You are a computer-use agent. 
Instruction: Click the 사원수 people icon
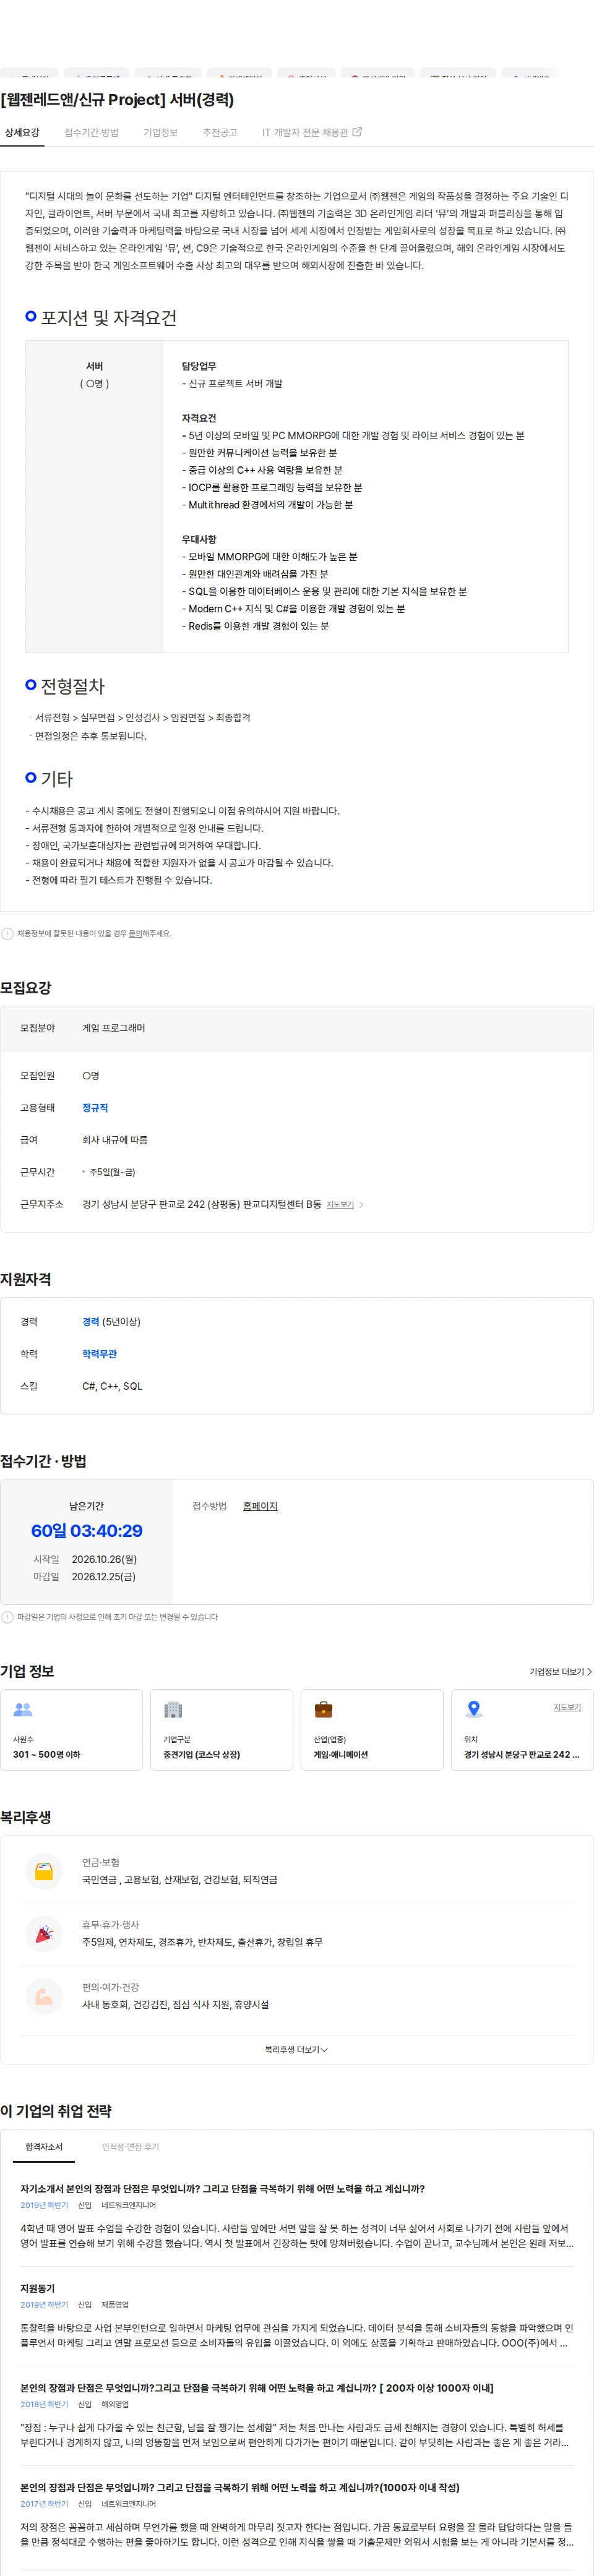23,1710
